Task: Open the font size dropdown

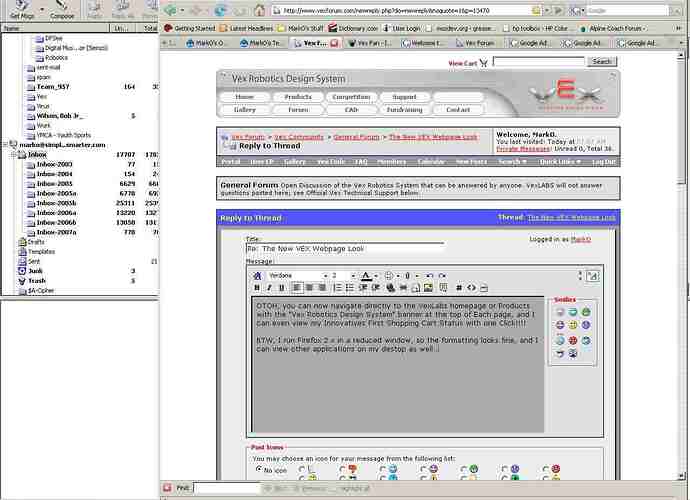Action: [353, 276]
